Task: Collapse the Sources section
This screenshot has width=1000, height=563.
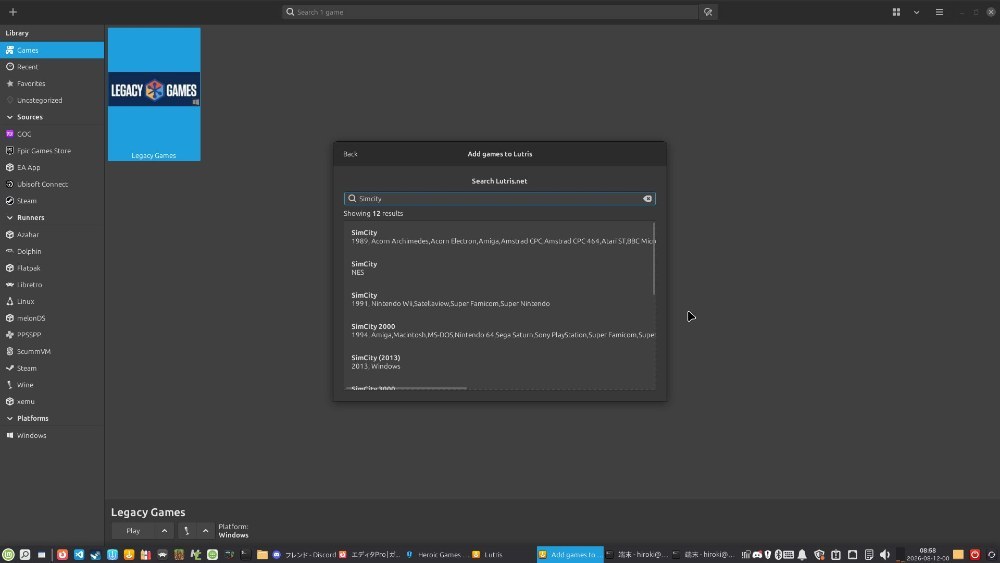Action: [10, 117]
